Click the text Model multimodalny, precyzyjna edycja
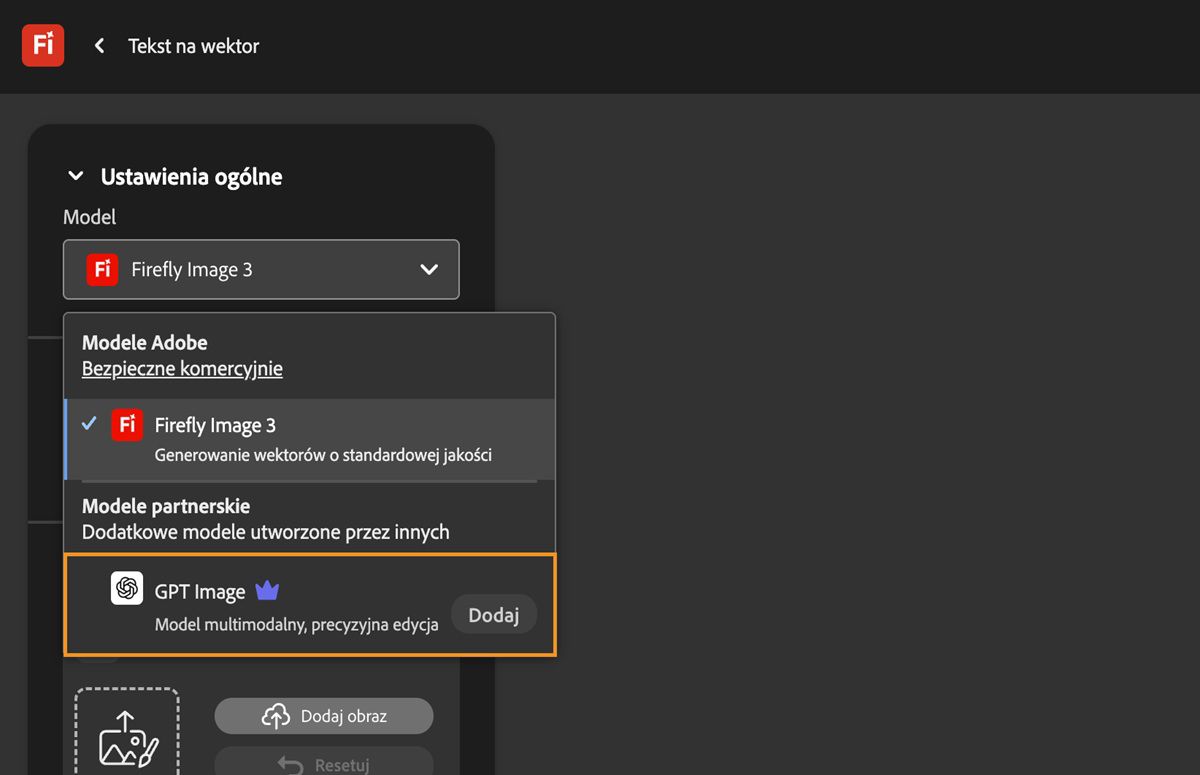This screenshot has width=1200, height=775. pyautogui.click(x=297, y=625)
